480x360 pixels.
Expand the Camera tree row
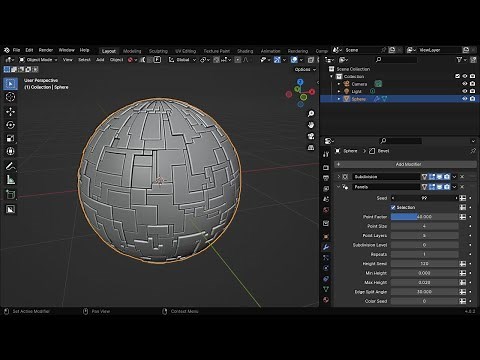click(x=339, y=84)
